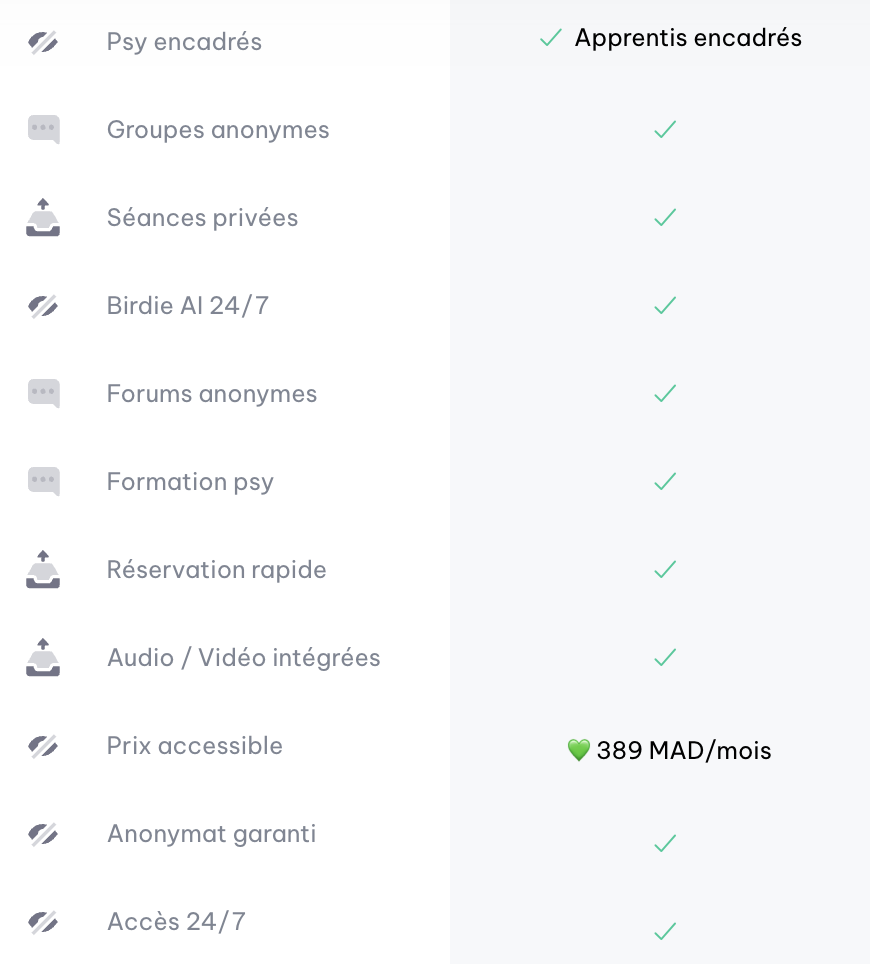Click the inbox icon beside Séances privées
Image resolution: width=870 pixels, height=964 pixels.
[43, 218]
